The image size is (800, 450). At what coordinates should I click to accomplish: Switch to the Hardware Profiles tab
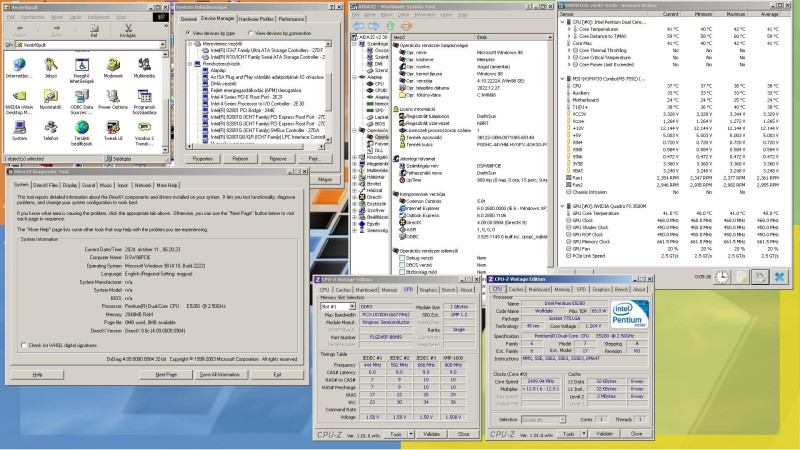256,19
